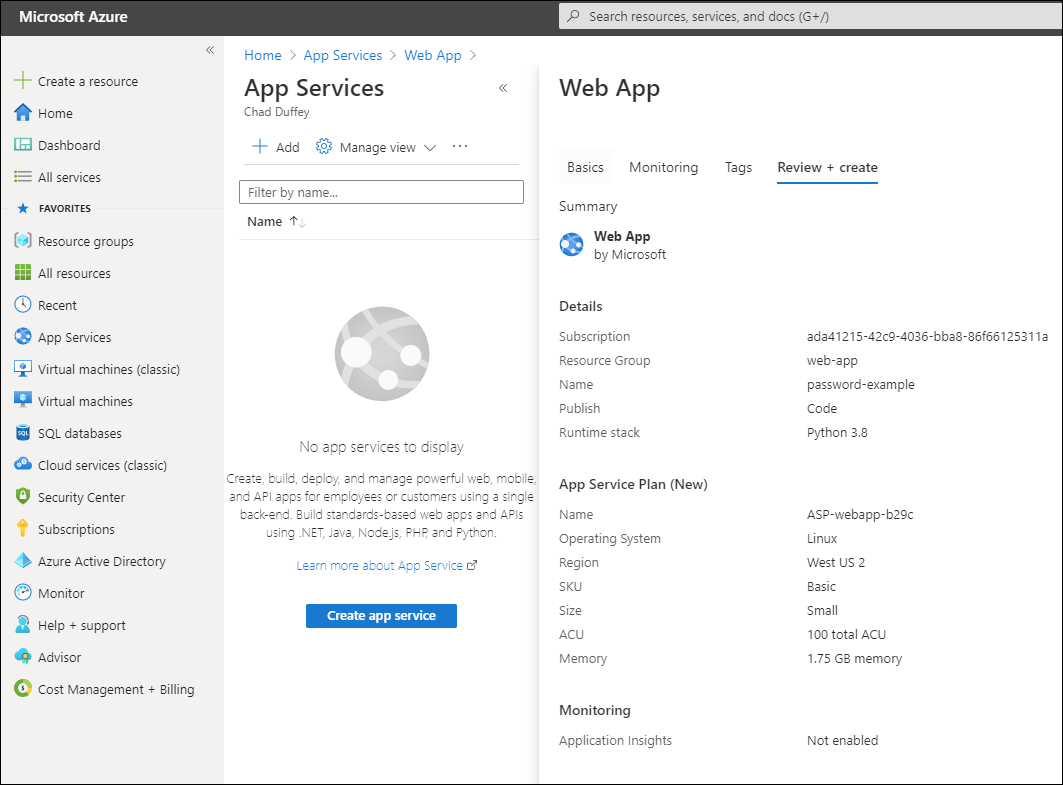This screenshot has width=1063, height=785.
Task: Click the Manage view gear icon
Action: pos(324,146)
